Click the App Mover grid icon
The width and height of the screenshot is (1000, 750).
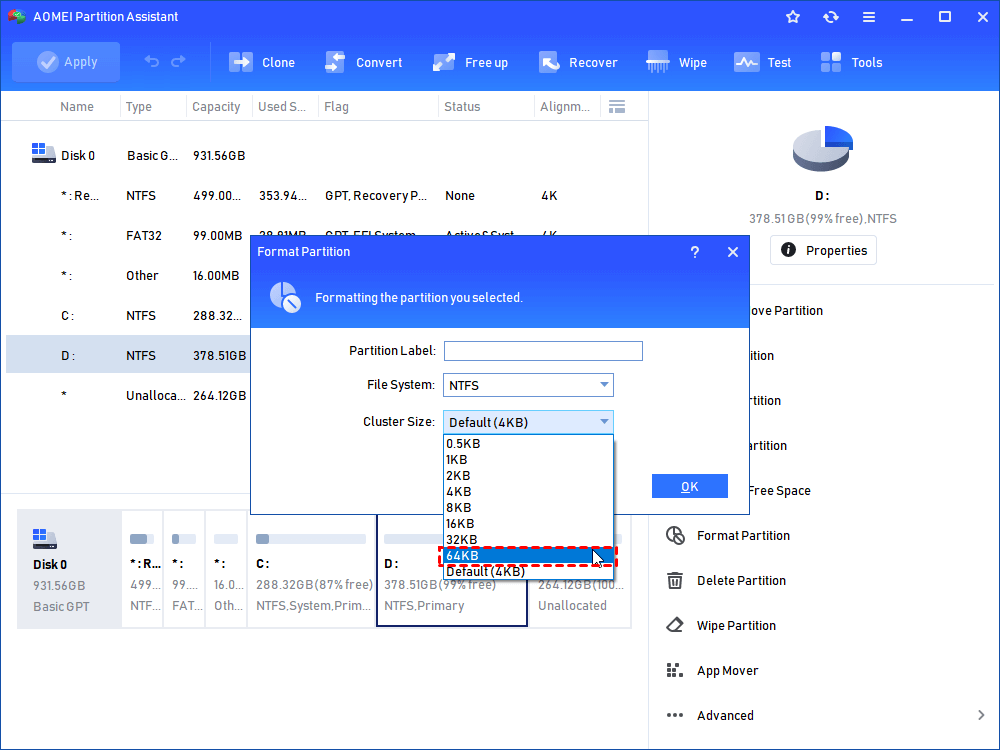click(x=675, y=670)
